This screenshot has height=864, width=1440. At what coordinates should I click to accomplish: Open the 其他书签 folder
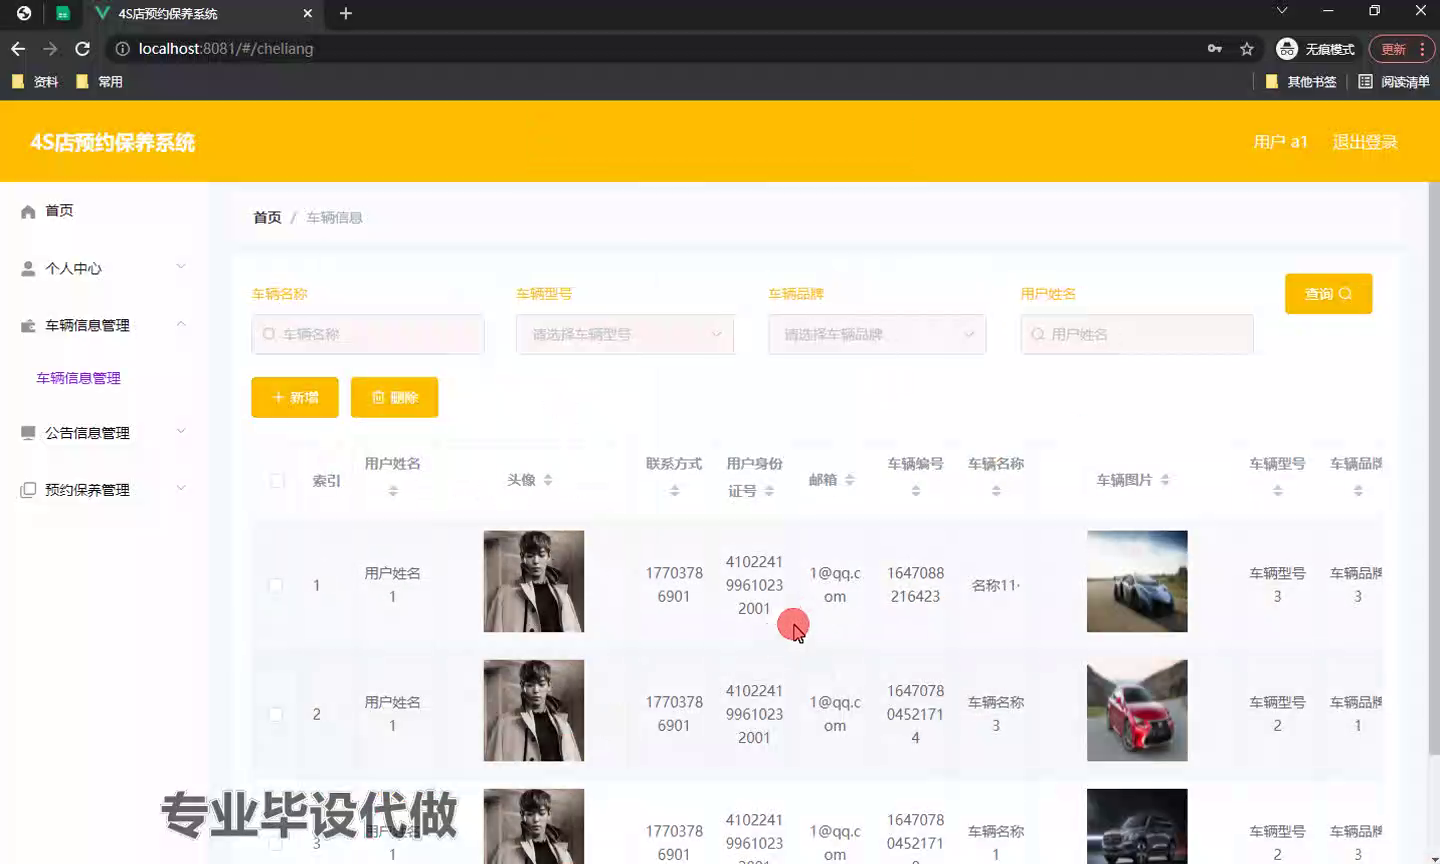click(x=1301, y=82)
